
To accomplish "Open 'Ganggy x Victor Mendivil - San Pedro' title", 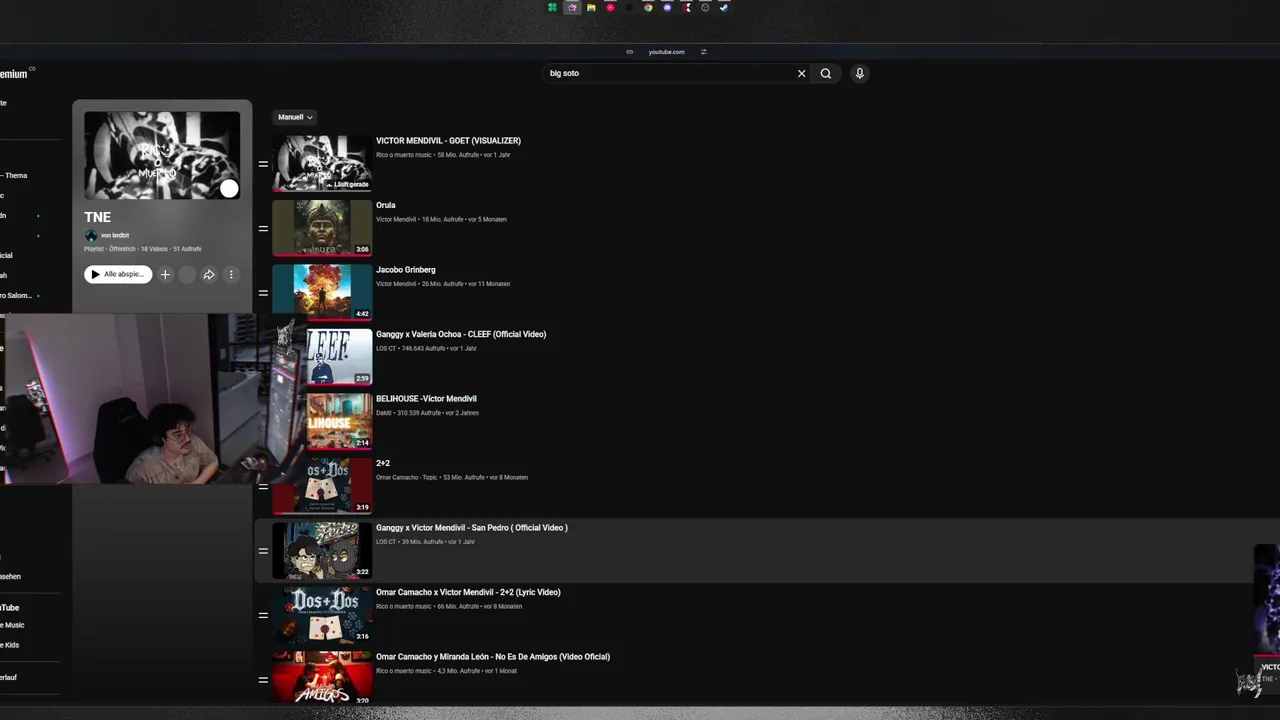I will pyautogui.click(x=472, y=528).
